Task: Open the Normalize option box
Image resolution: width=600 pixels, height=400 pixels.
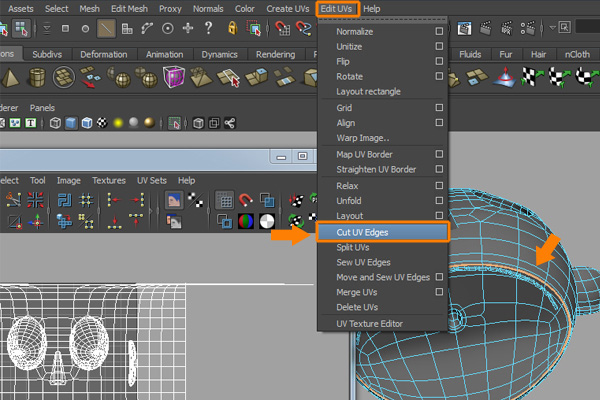Action: (x=438, y=32)
